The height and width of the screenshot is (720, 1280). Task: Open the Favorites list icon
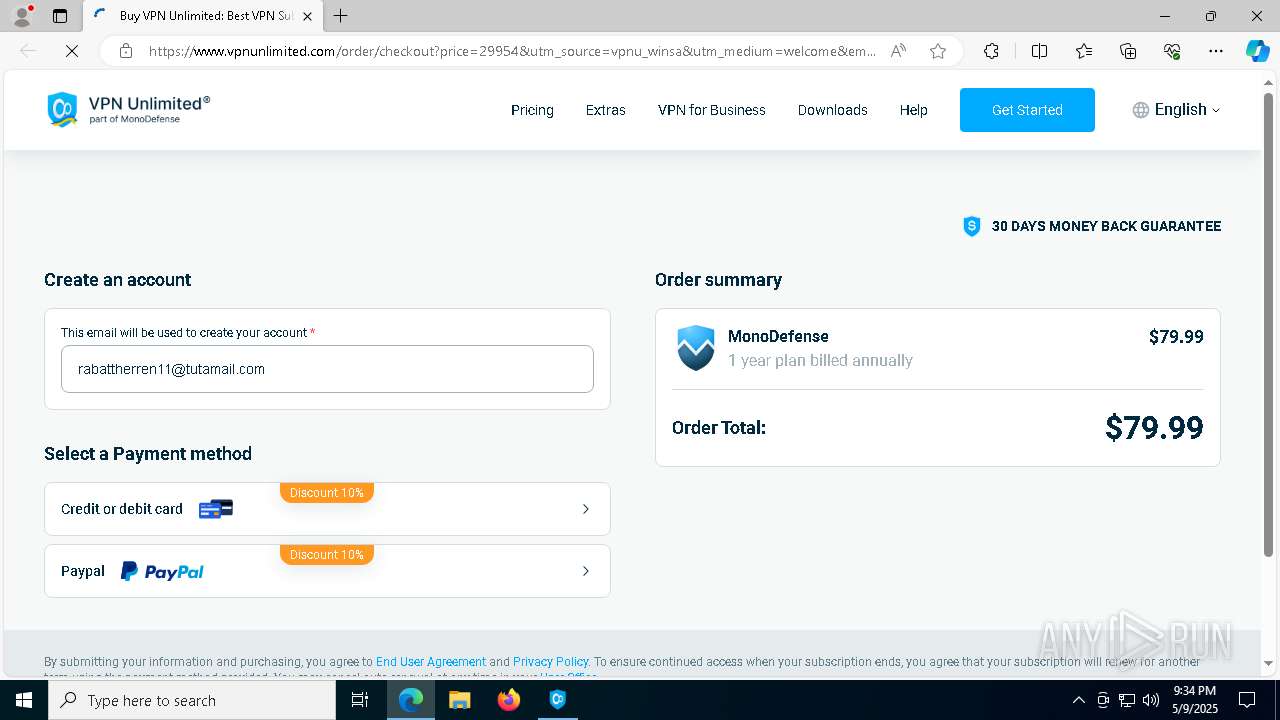(1084, 51)
